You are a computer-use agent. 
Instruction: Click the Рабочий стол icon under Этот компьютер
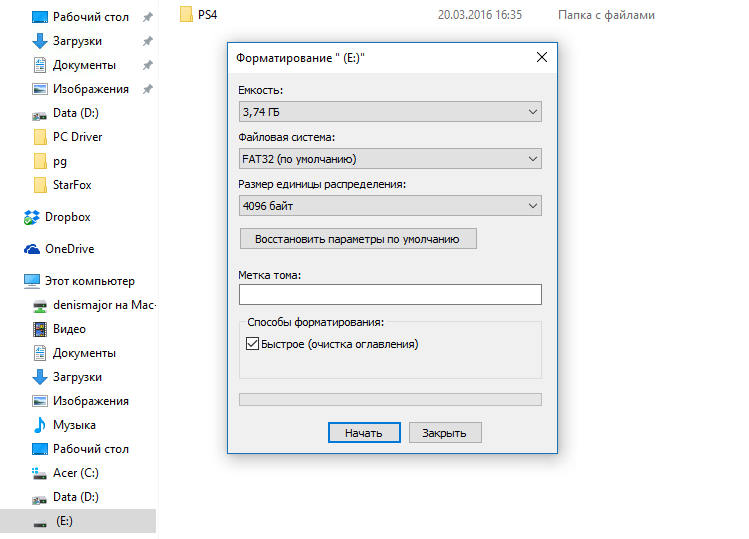[40, 449]
